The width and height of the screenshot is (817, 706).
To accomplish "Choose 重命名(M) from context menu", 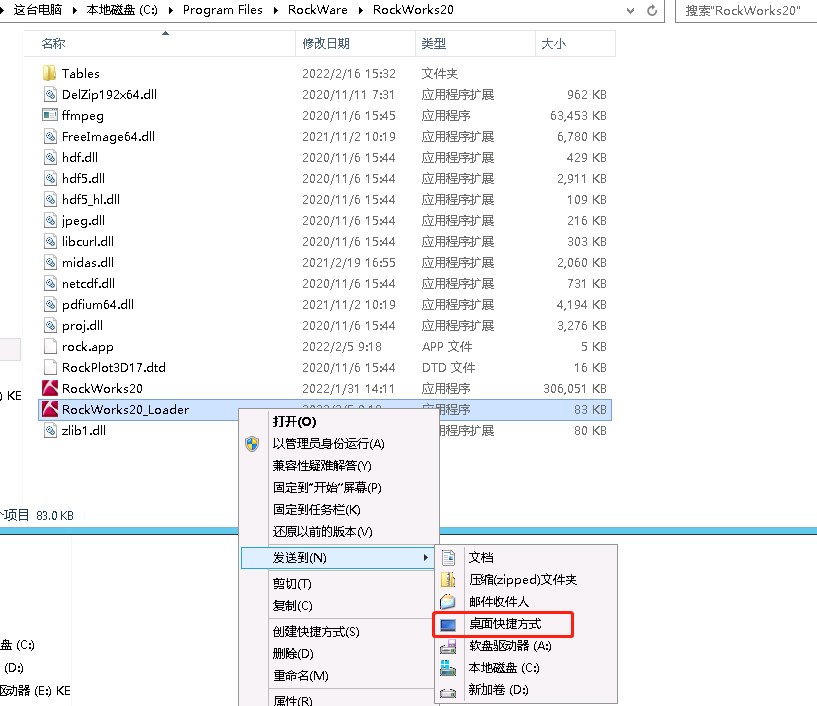I will click(x=301, y=676).
